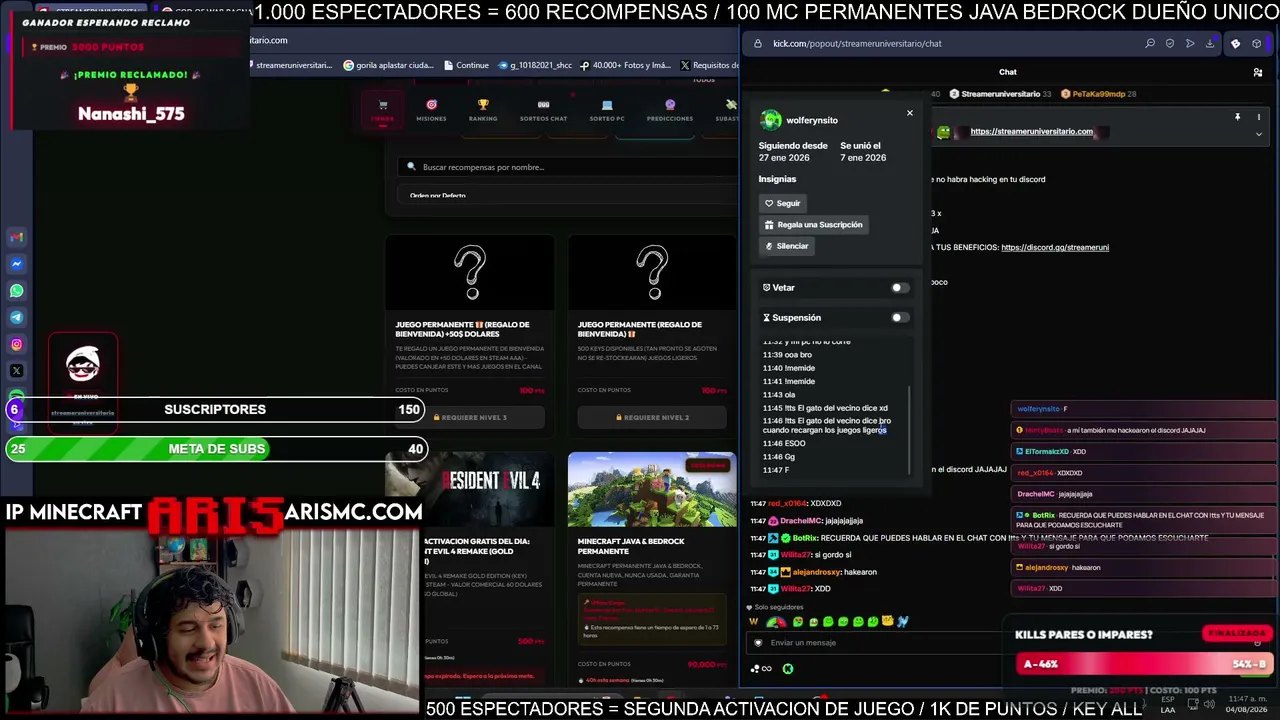Click username alejandrosxy in chat
This screenshot has height=720, width=1280.
coord(816,572)
